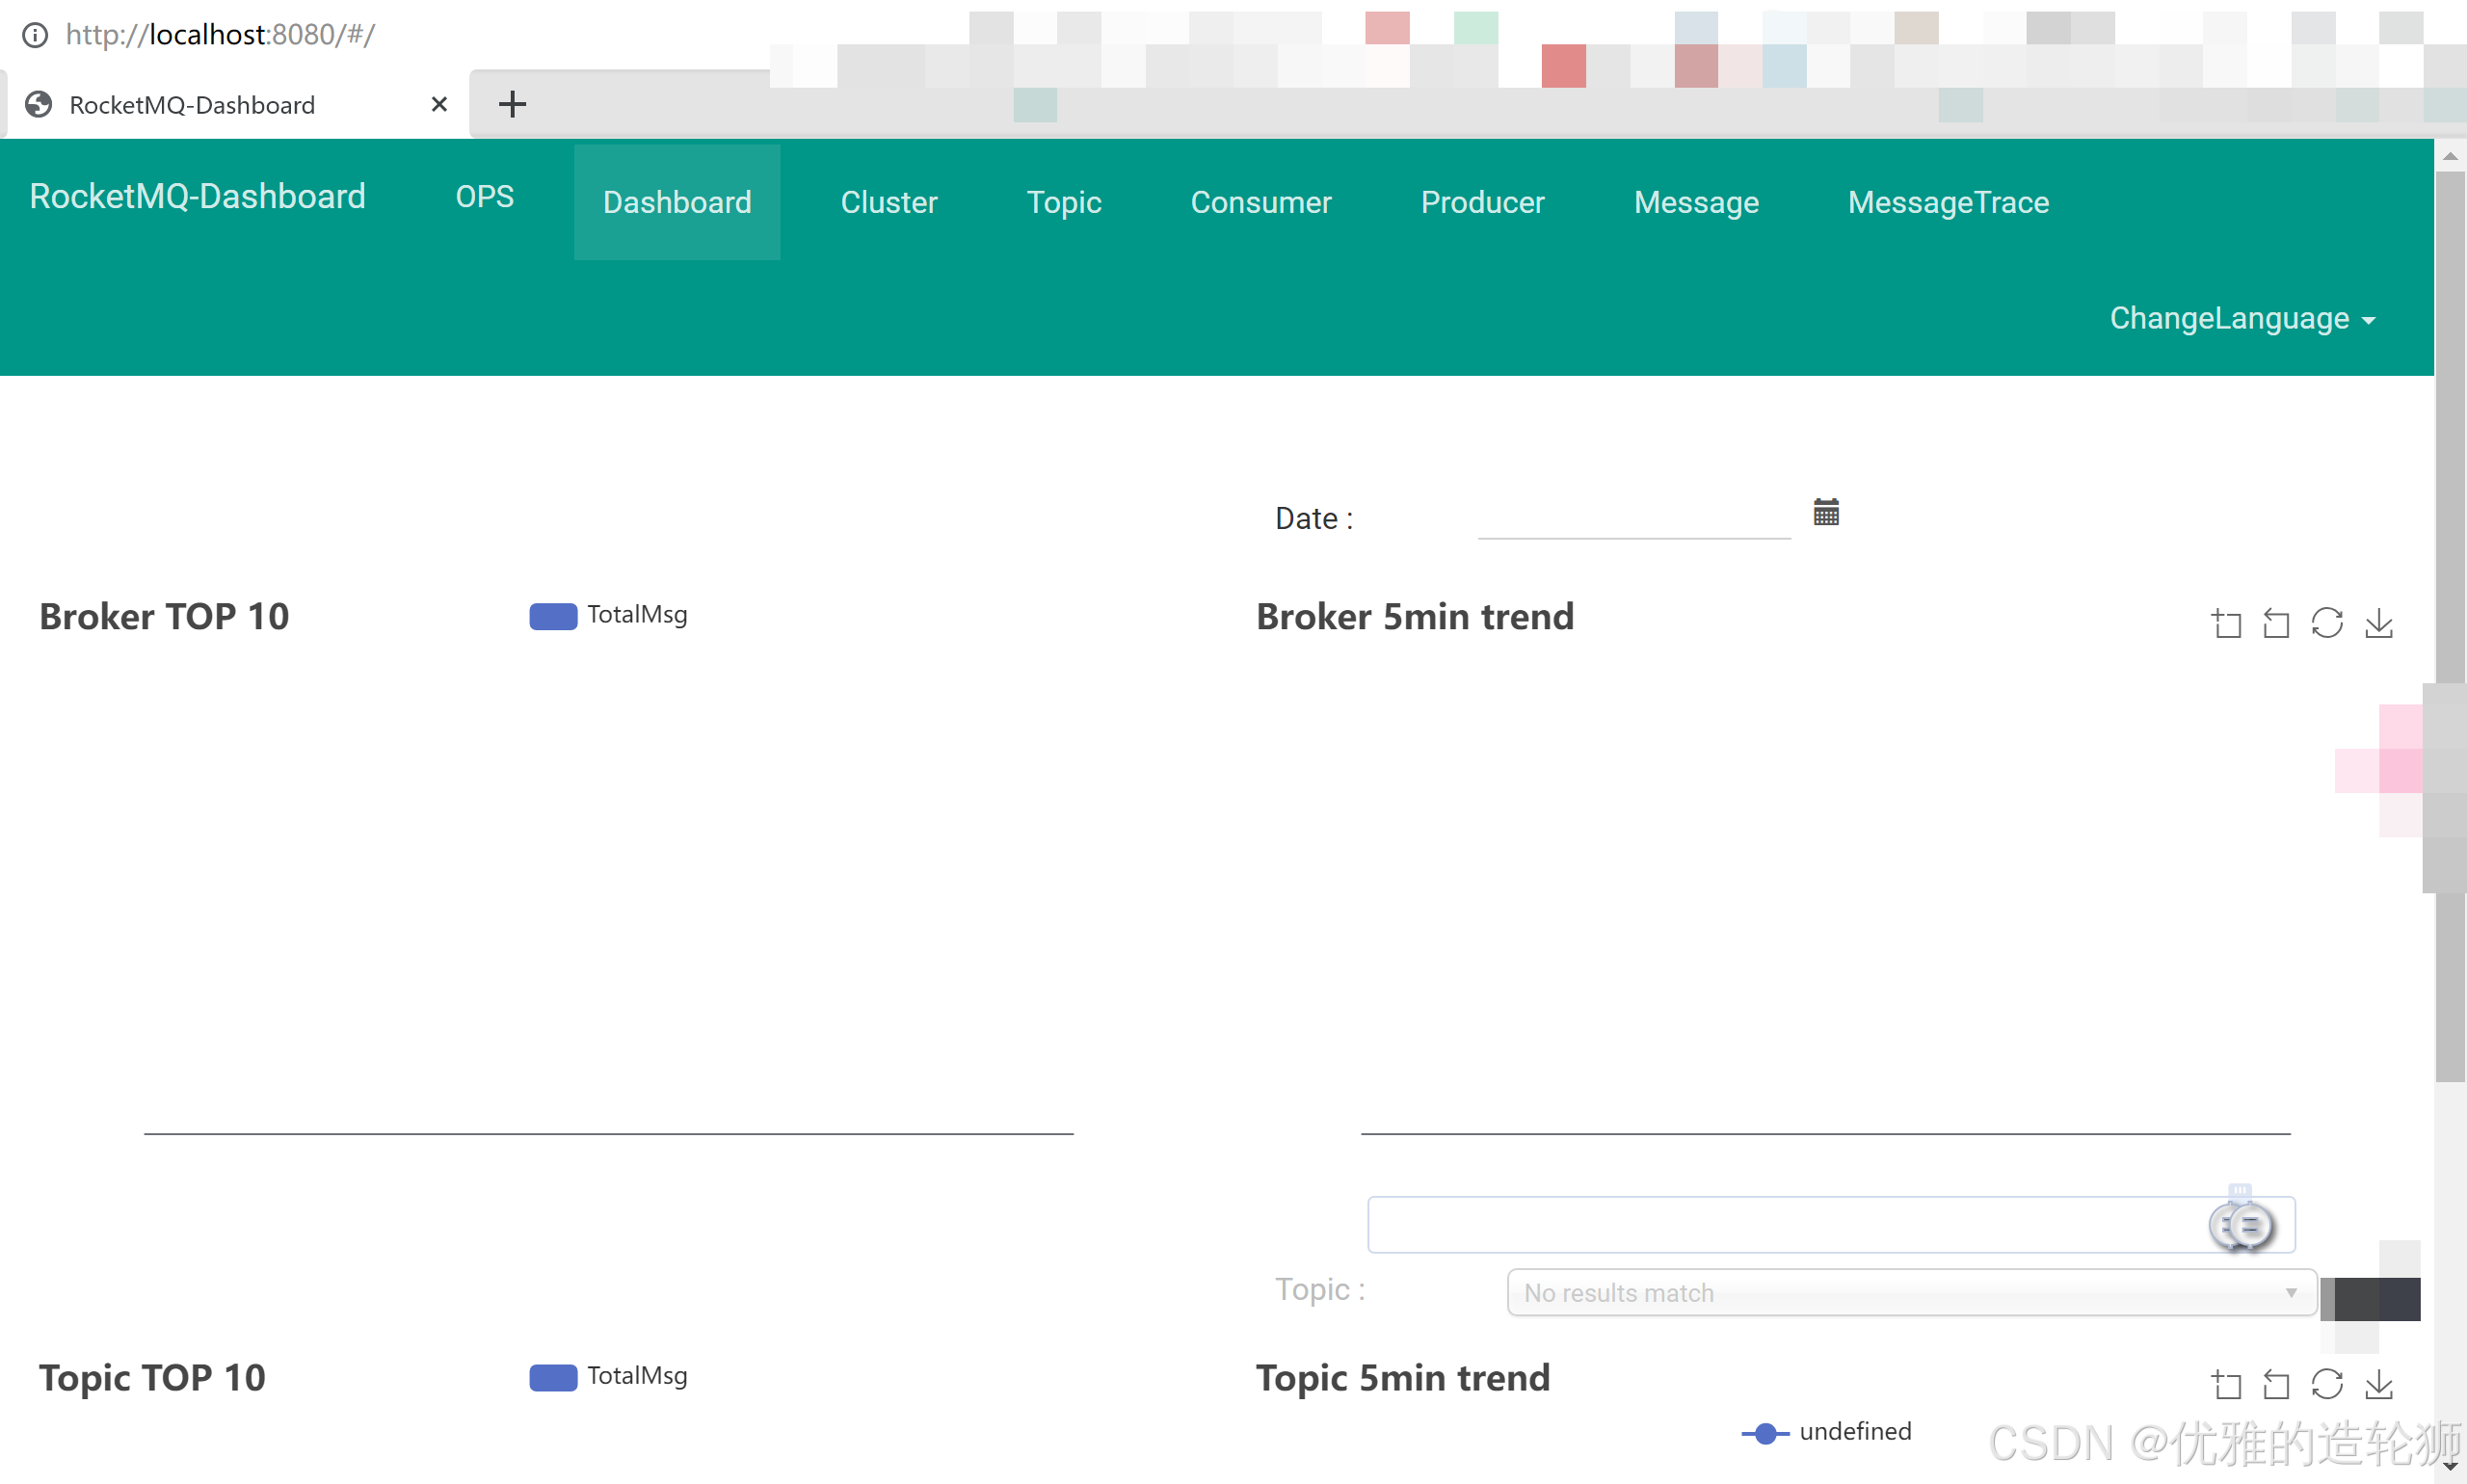Click the Broker TOP 10 heading
2467x1484 pixels.
point(164,617)
